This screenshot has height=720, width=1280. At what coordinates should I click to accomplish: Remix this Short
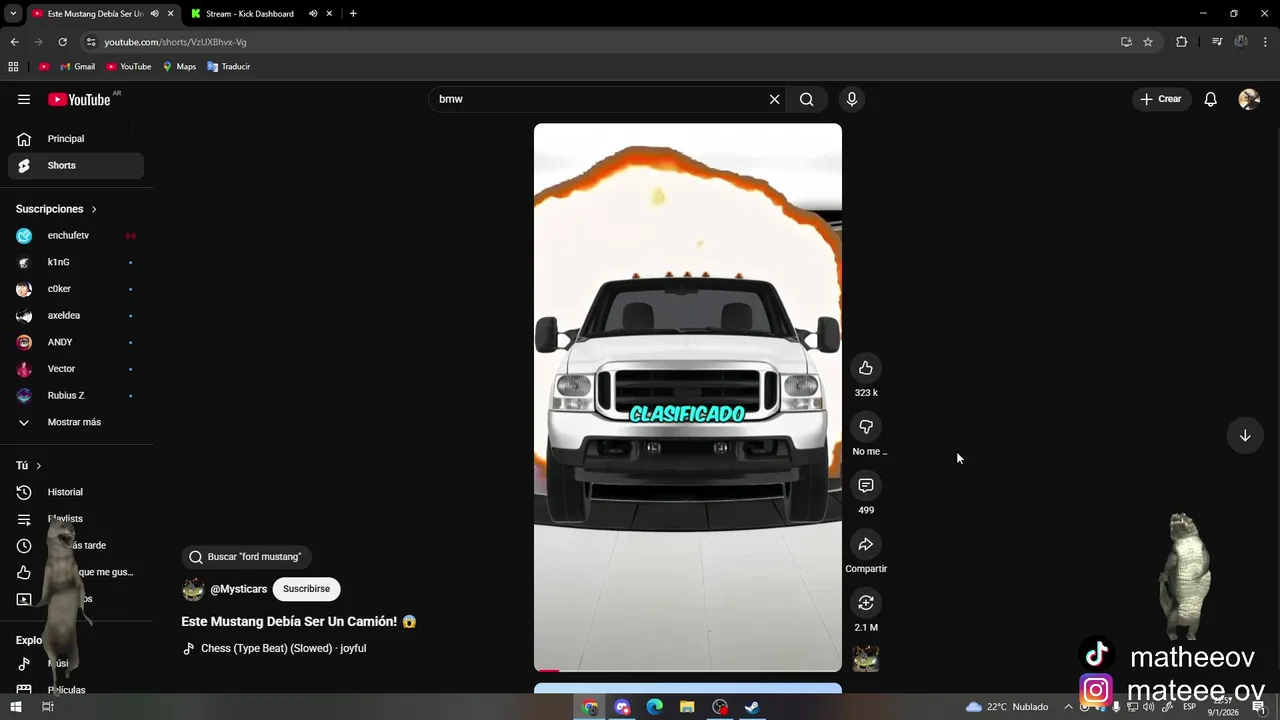coord(866,603)
